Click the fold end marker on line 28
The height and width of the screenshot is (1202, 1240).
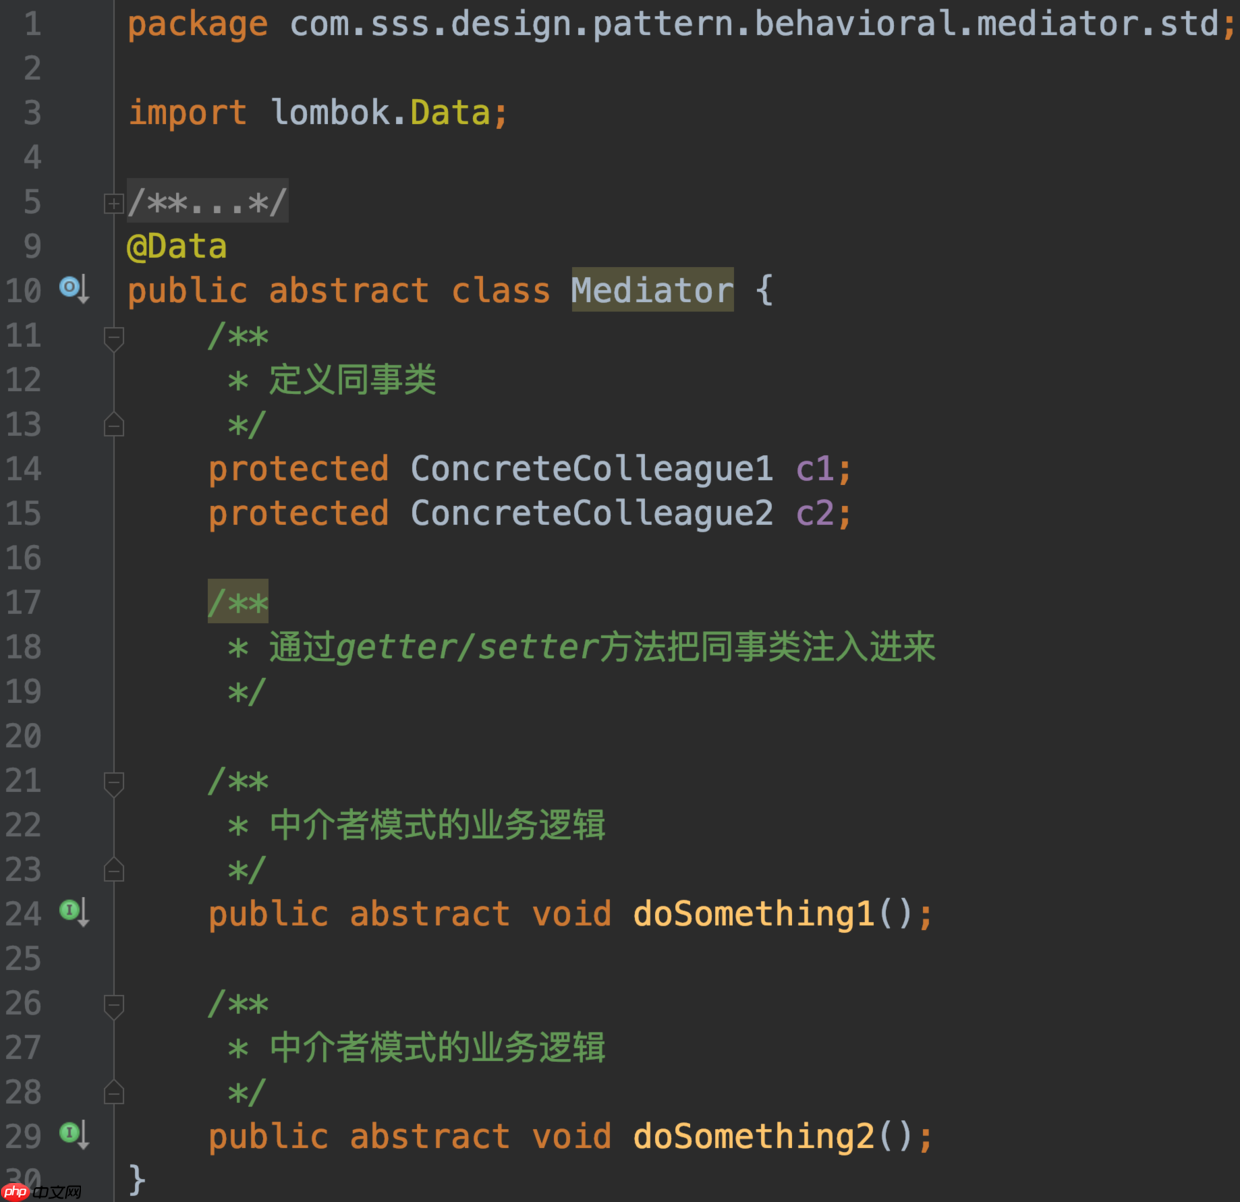113,1092
